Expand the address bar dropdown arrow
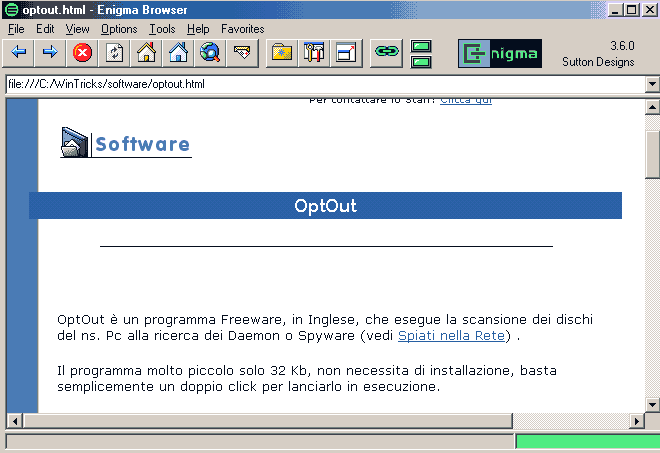Screen dimensions: 660x453 [x=652, y=84]
